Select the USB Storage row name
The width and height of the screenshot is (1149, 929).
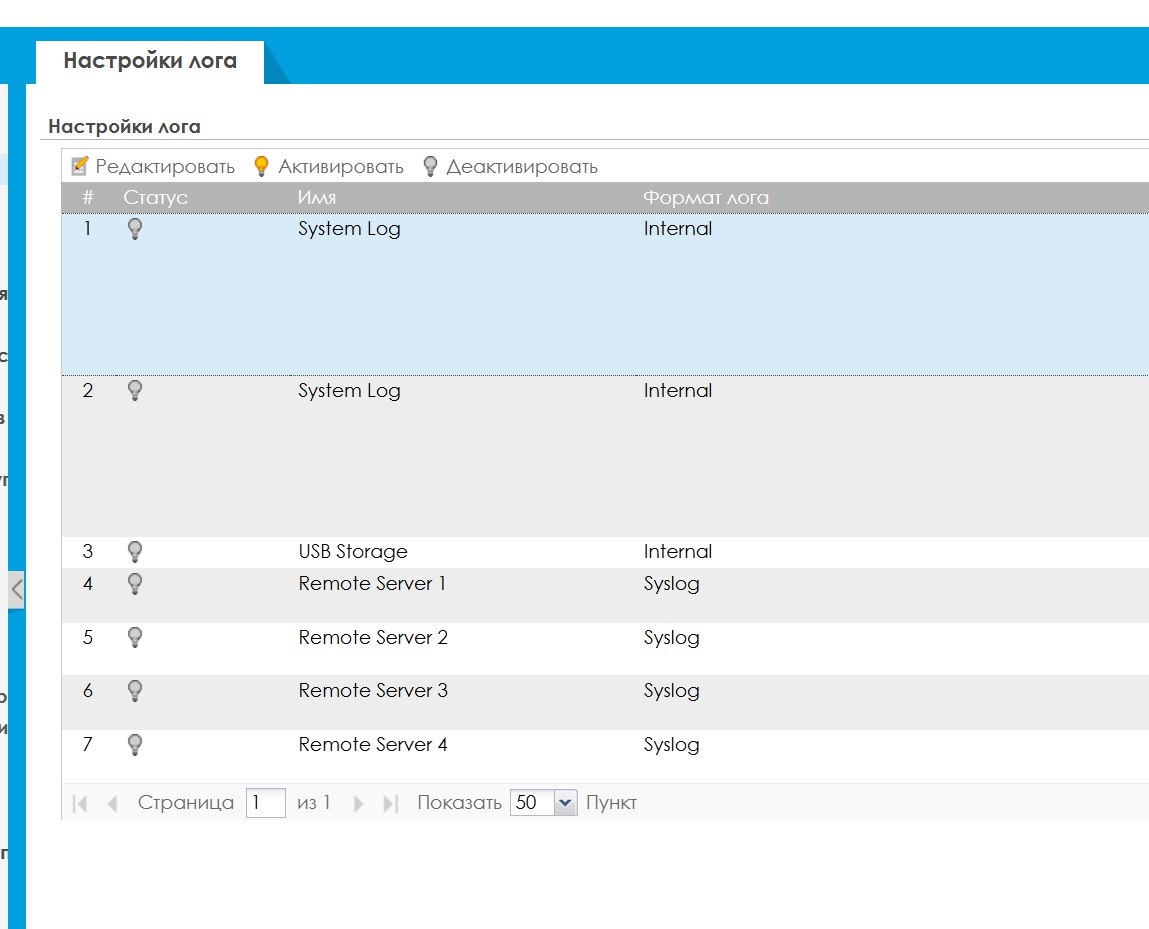tap(352, 552)
